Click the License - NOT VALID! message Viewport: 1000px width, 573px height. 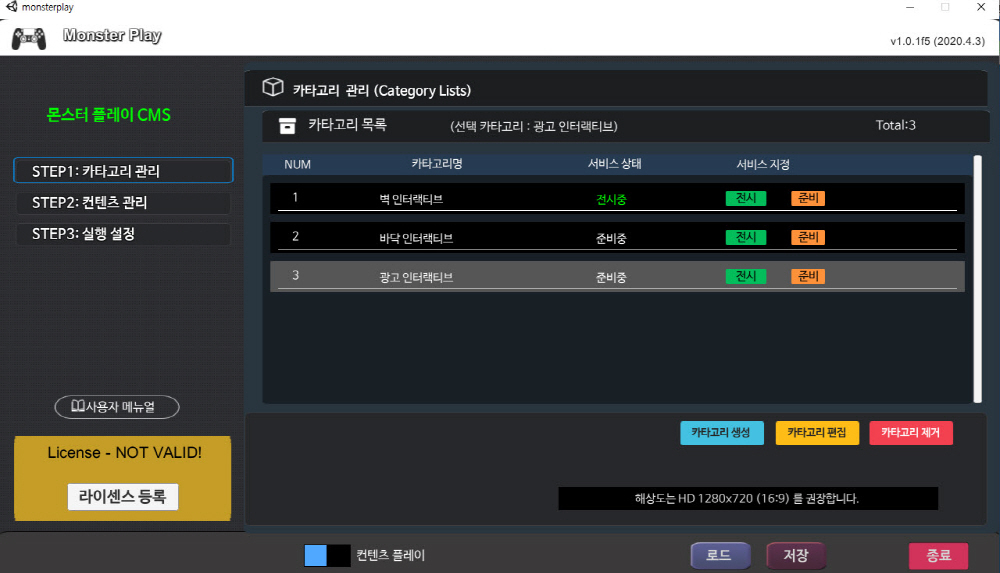pos(124,452)
